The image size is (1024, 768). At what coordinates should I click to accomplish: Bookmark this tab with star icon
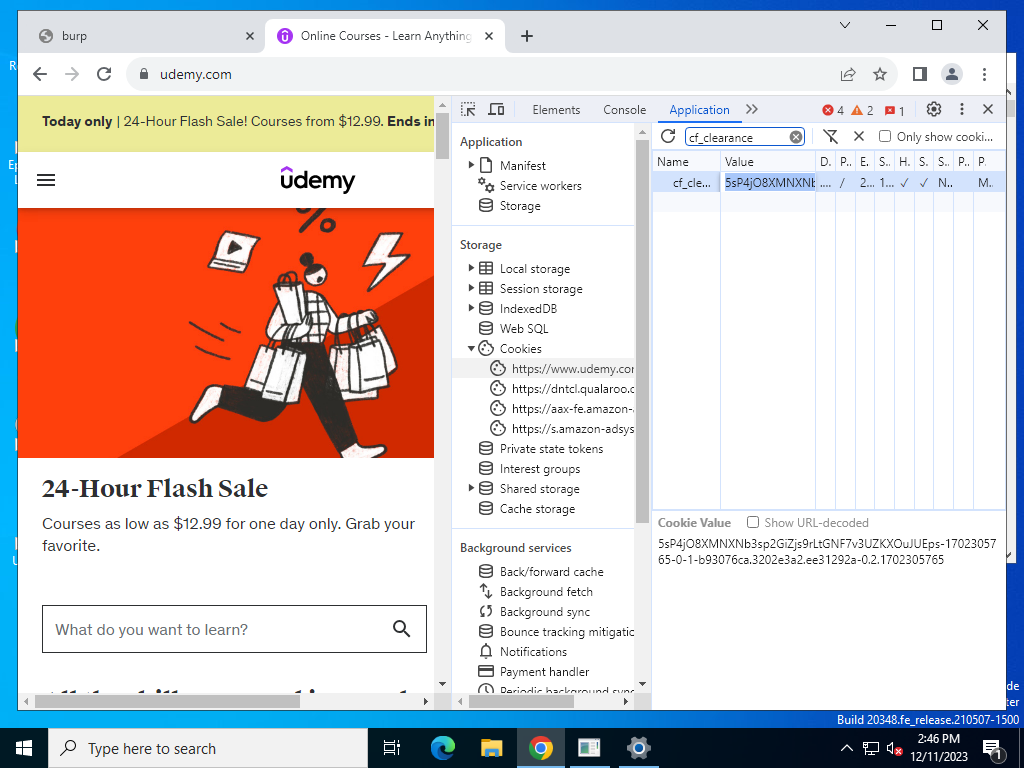[x=880, y=74]
